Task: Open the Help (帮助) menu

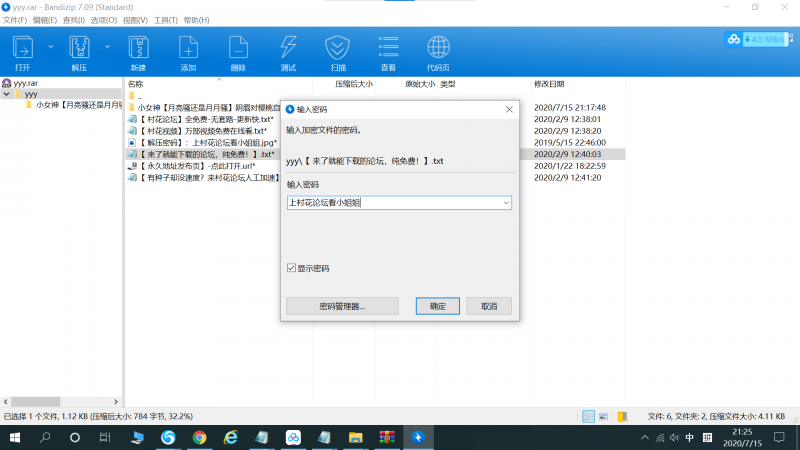Action: pos(196,20)
